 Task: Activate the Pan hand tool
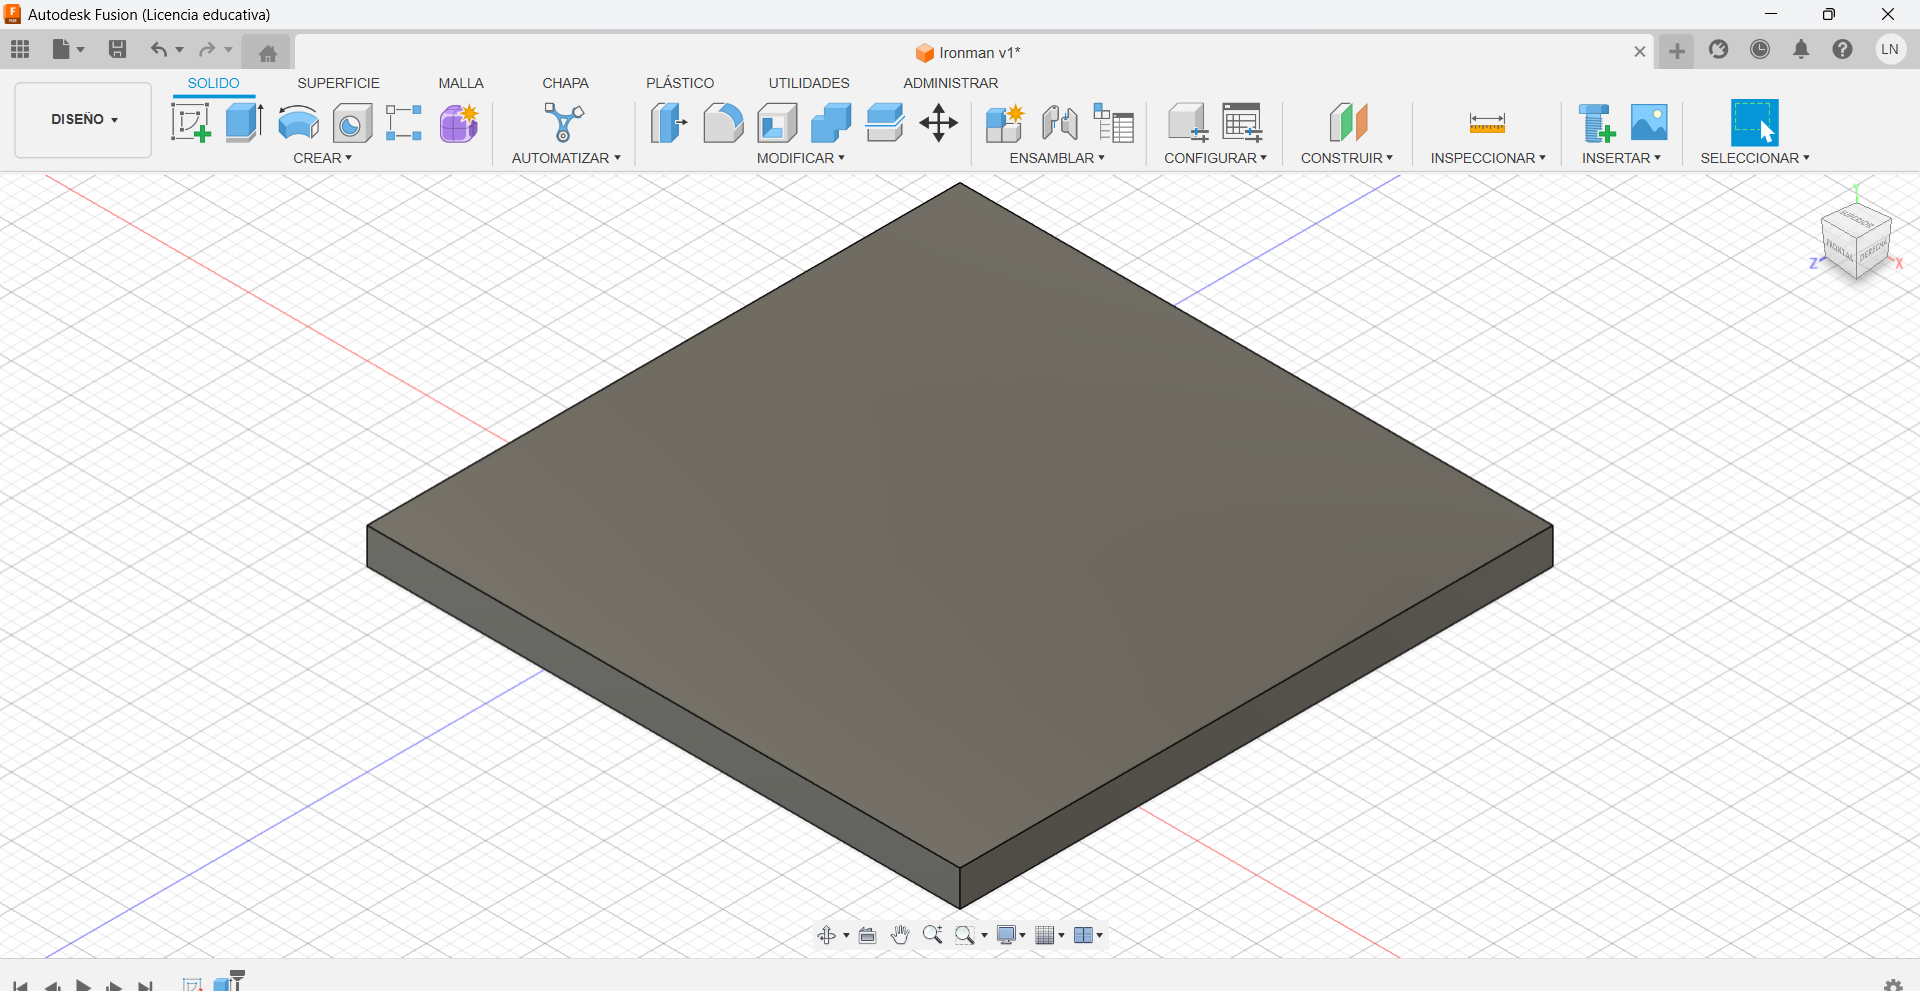(x=900, y=935)
